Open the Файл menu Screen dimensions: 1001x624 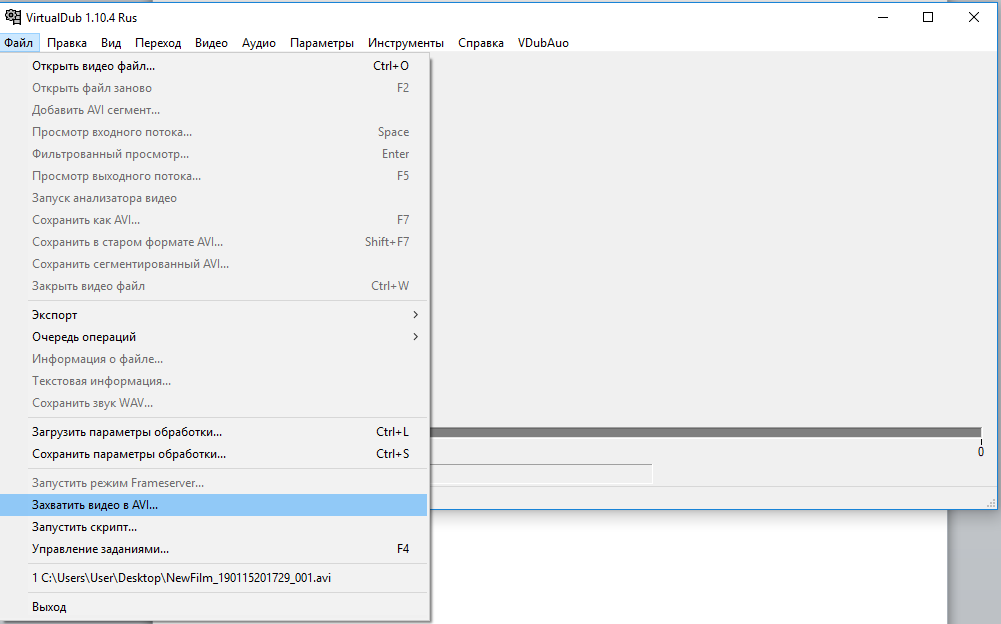(x=19, y=43)
